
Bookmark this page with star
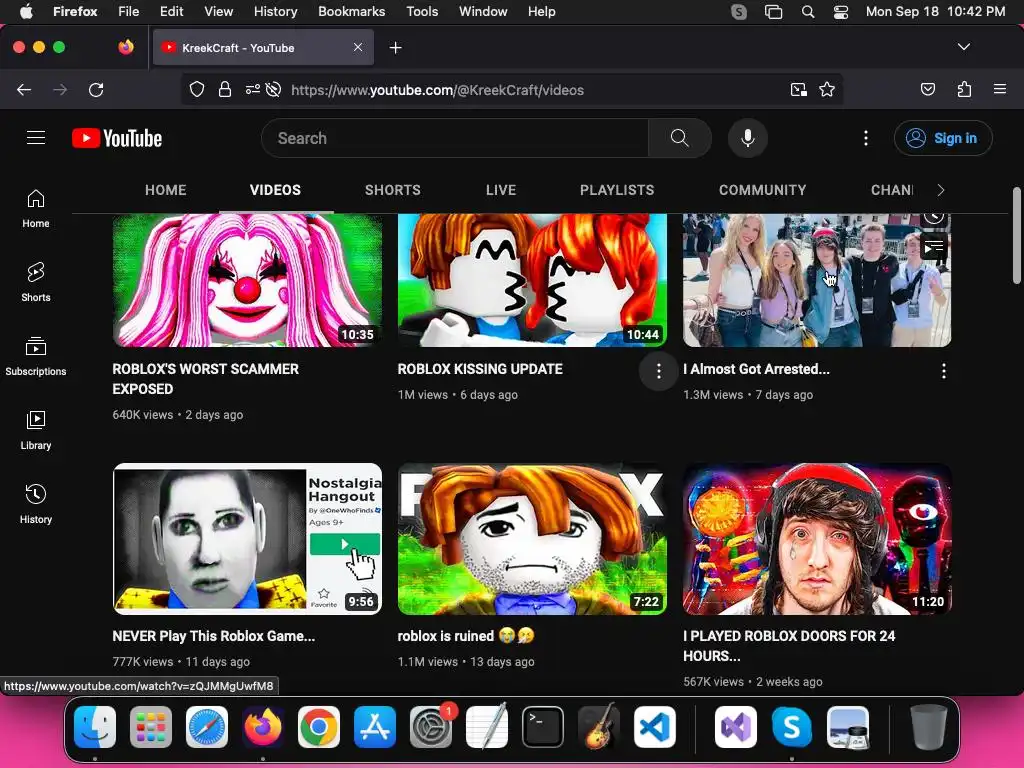(827, 89)
